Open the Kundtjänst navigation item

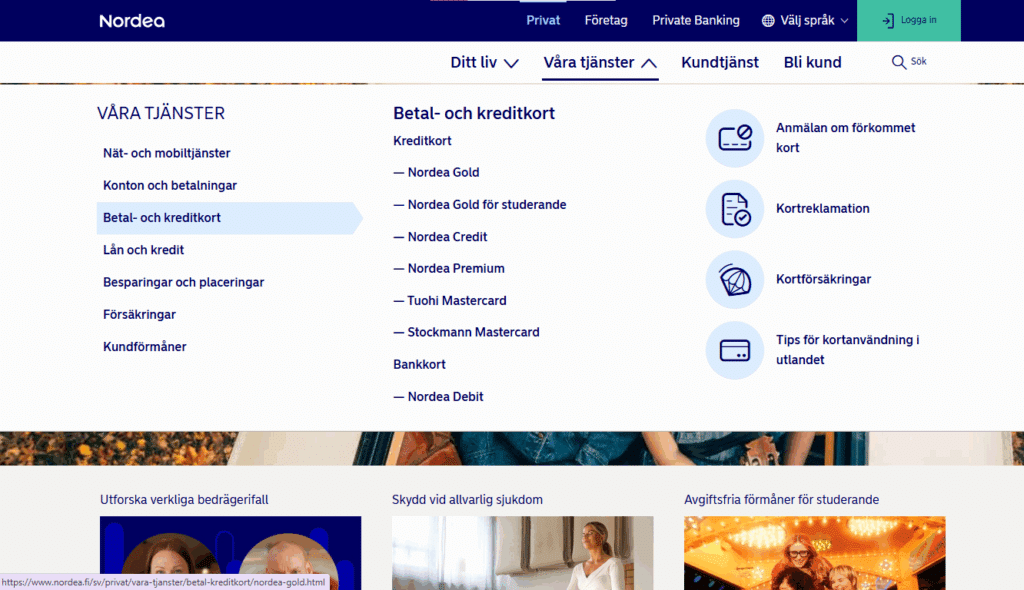720,62
